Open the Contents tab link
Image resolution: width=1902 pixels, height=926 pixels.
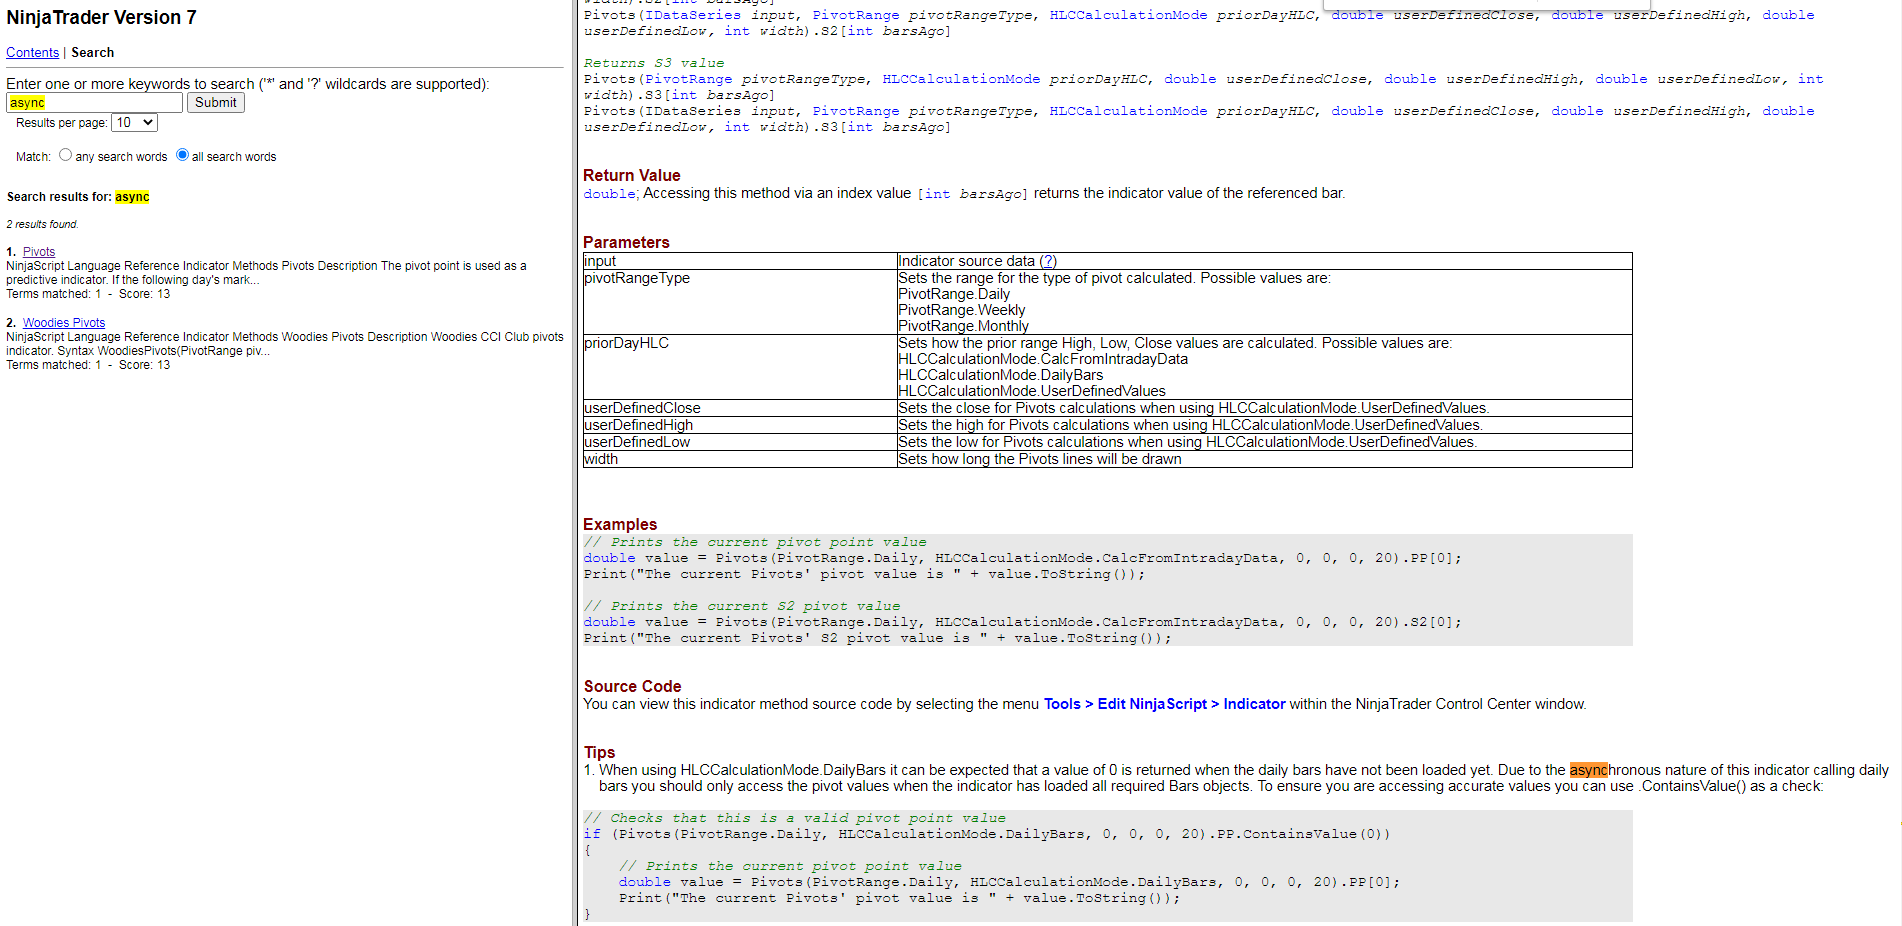click(32, 52)
